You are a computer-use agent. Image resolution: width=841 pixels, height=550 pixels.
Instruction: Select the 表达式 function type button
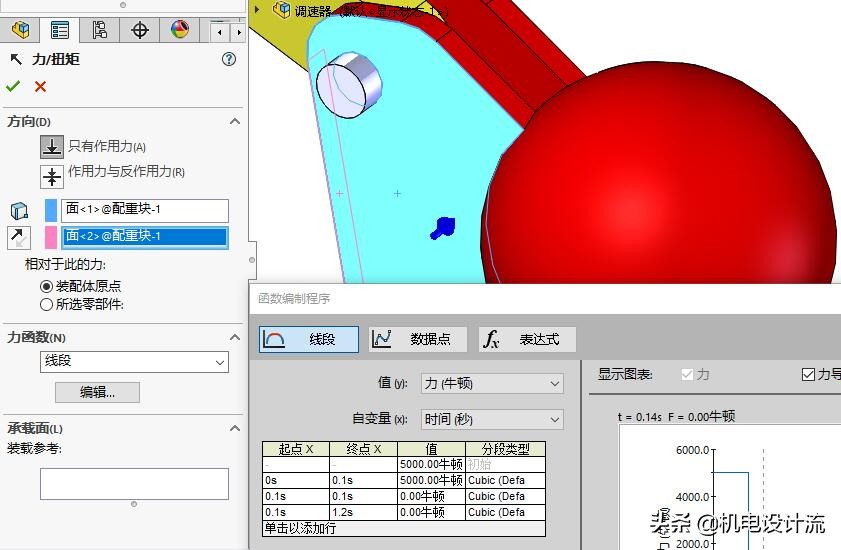coord(527,339)
